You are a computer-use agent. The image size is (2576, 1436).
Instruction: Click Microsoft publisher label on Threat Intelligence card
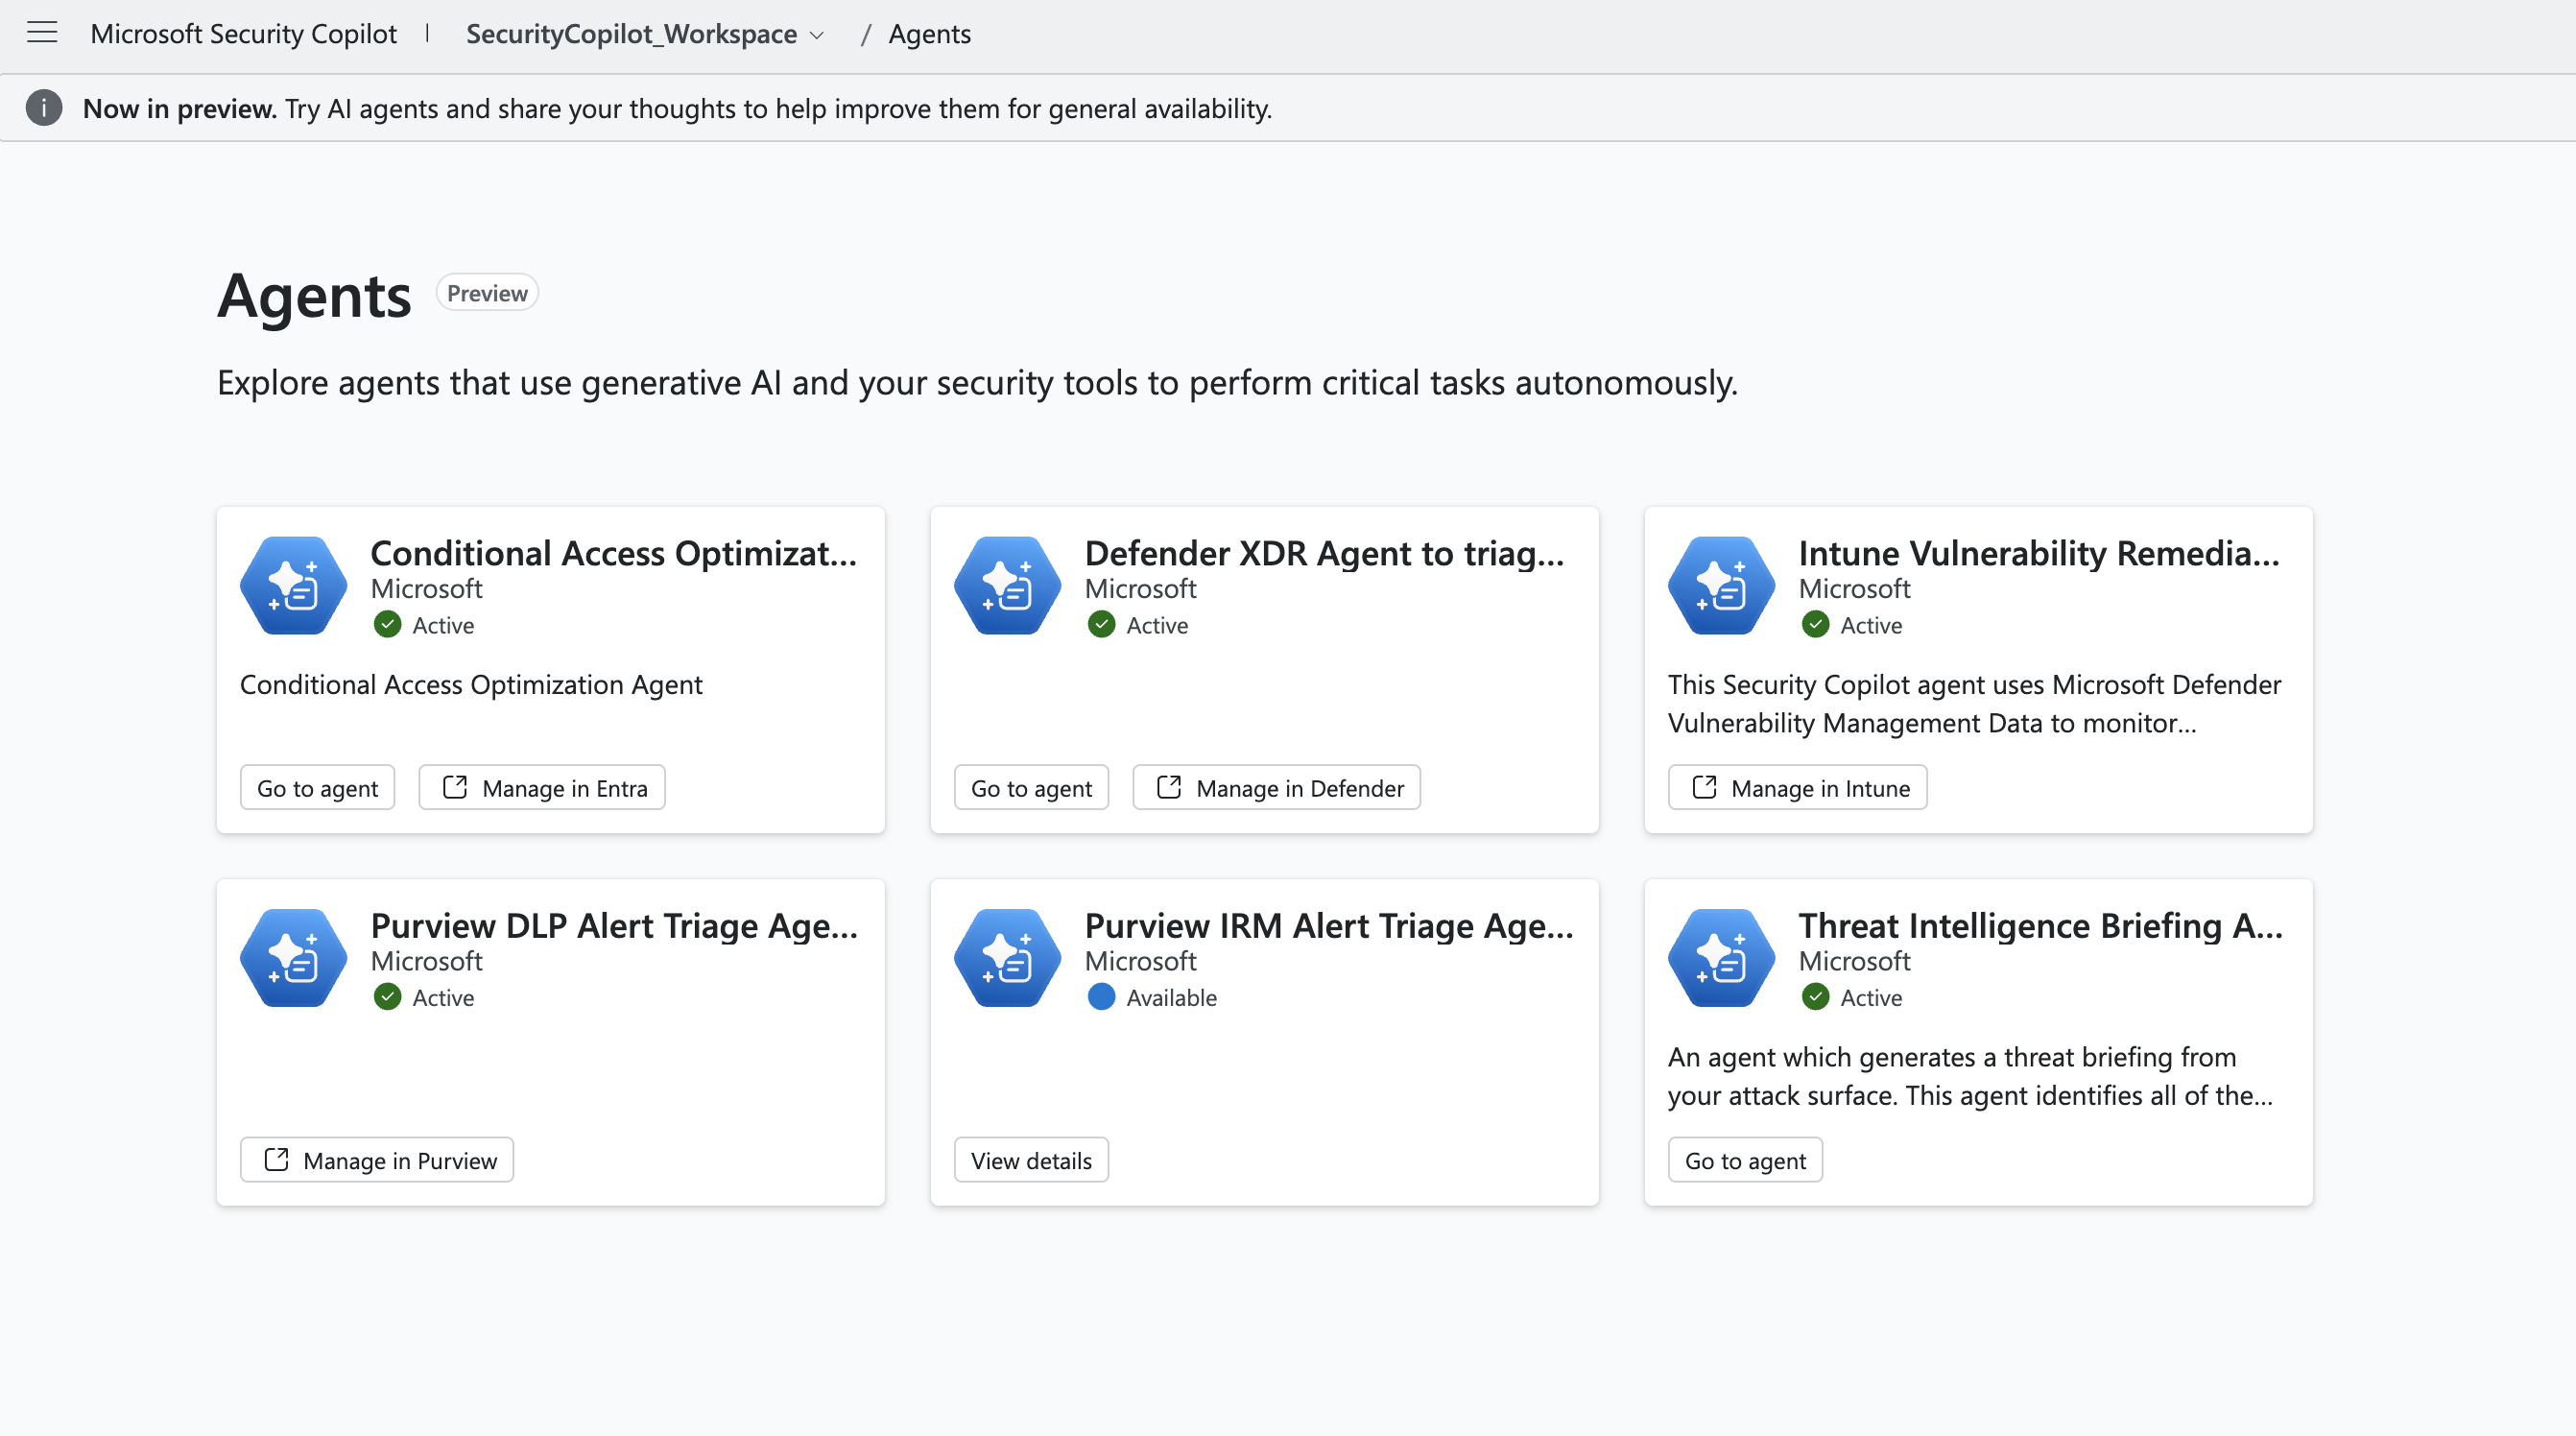tap(1855, 961)
